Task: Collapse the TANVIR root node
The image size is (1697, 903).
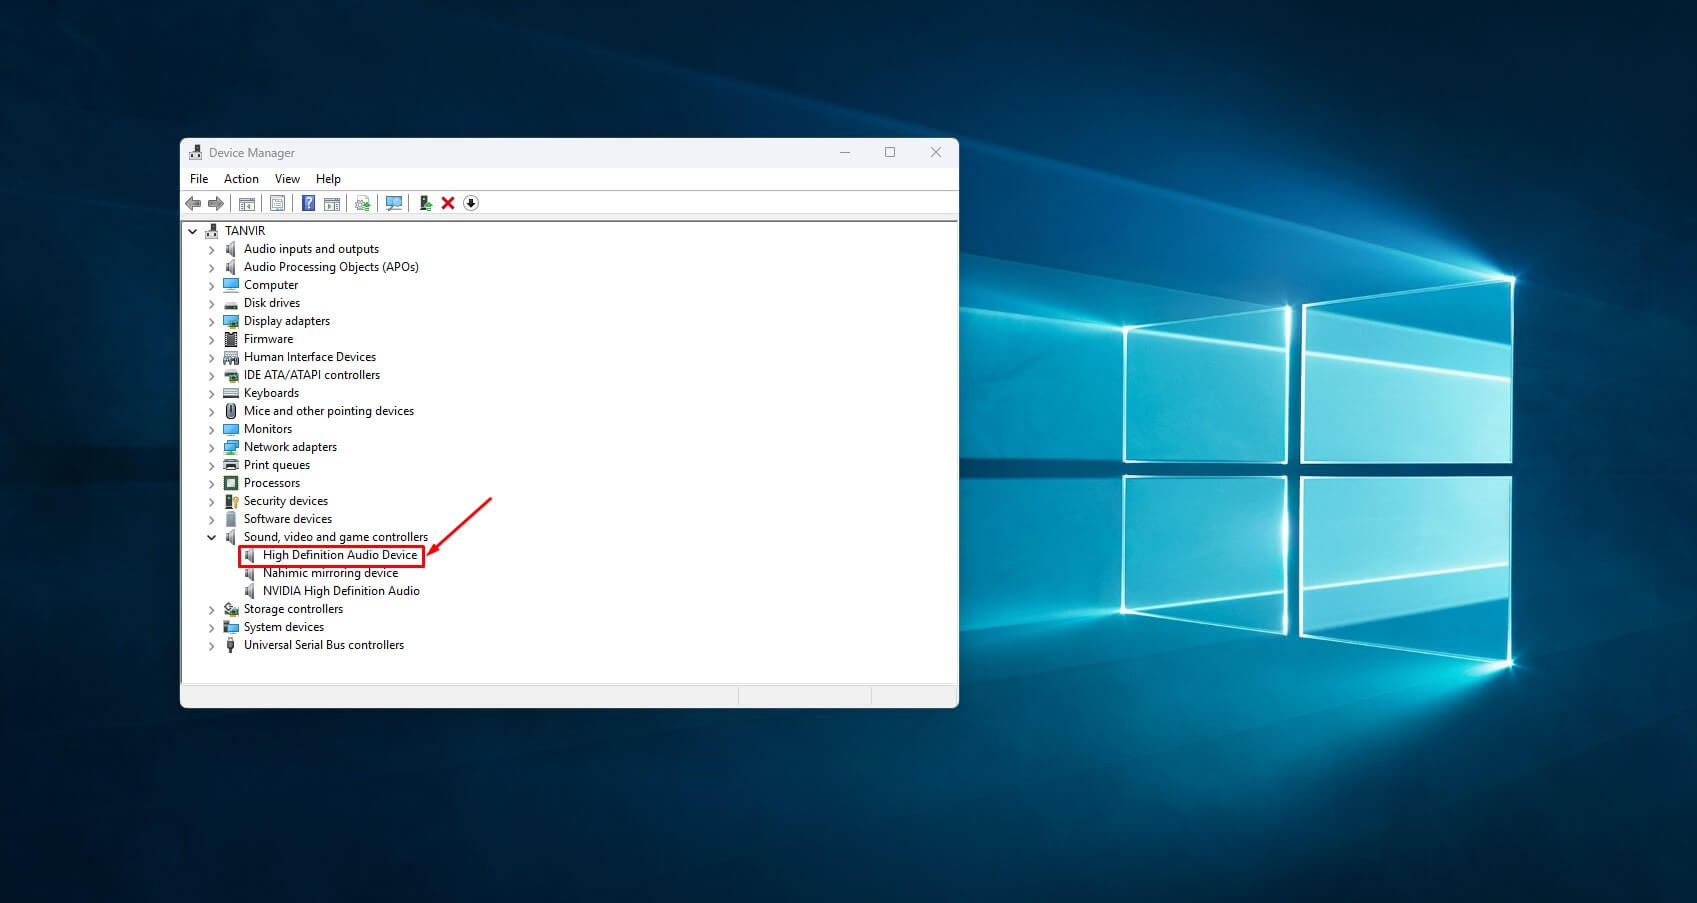Action: pos(193,231)
